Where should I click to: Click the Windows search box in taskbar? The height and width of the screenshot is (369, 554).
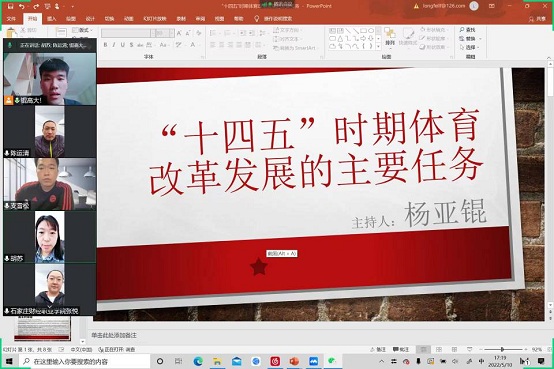click(85, 361)
